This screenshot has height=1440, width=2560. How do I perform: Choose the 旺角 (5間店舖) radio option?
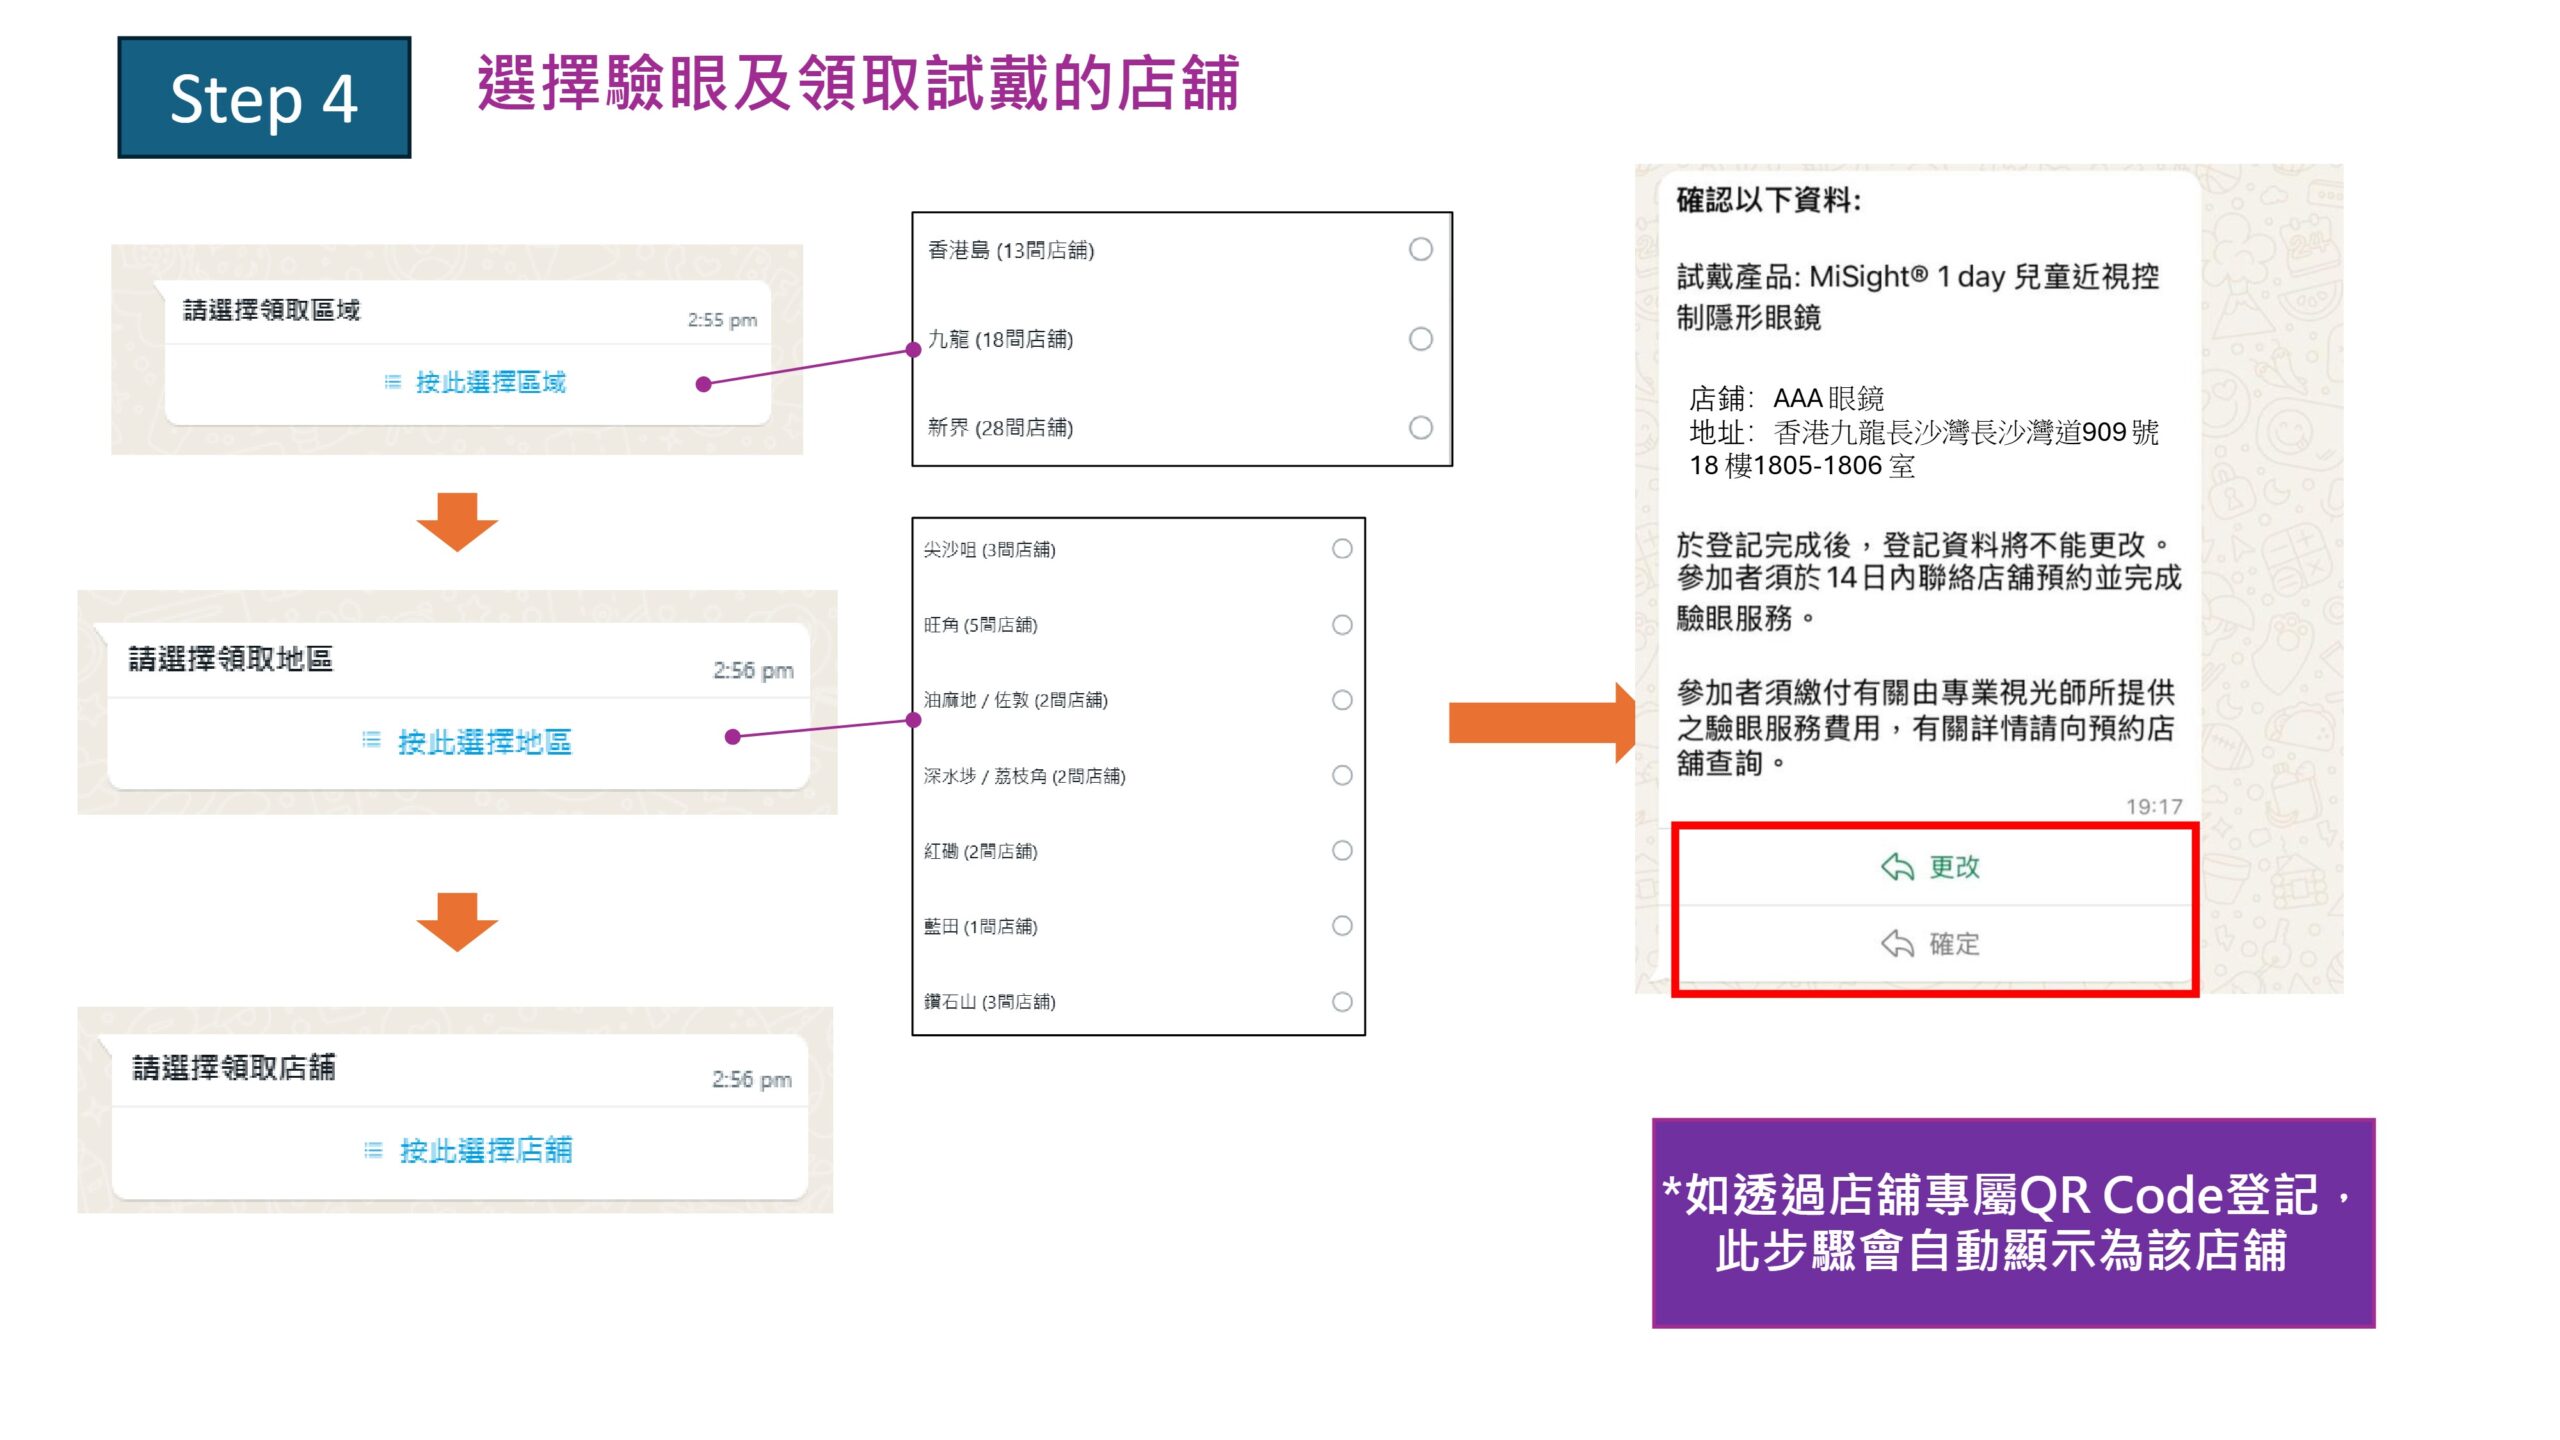(1342, 625)
